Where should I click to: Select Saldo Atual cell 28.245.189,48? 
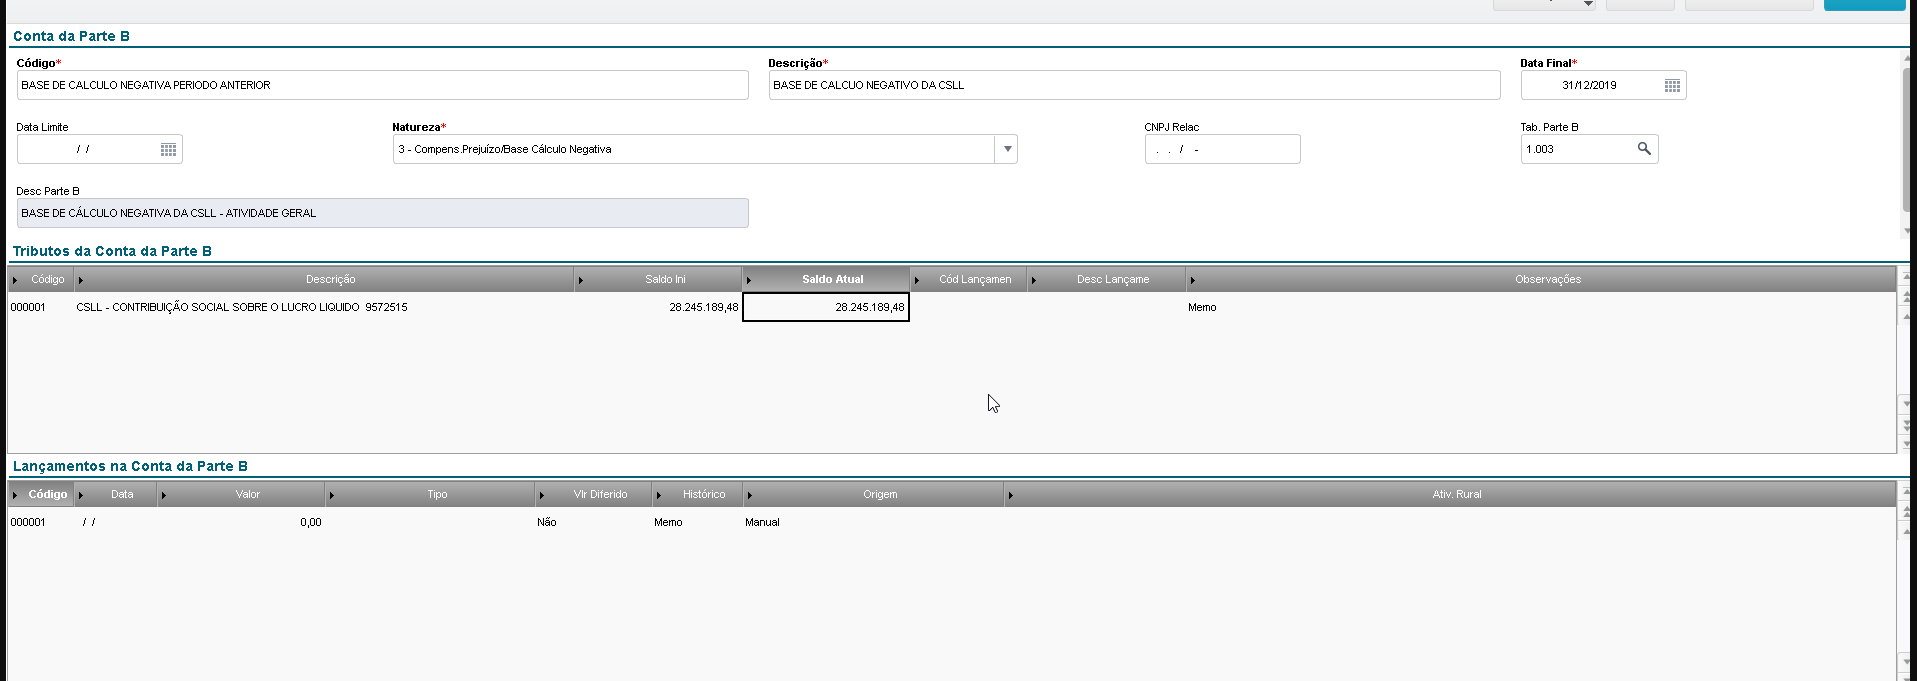826,307
